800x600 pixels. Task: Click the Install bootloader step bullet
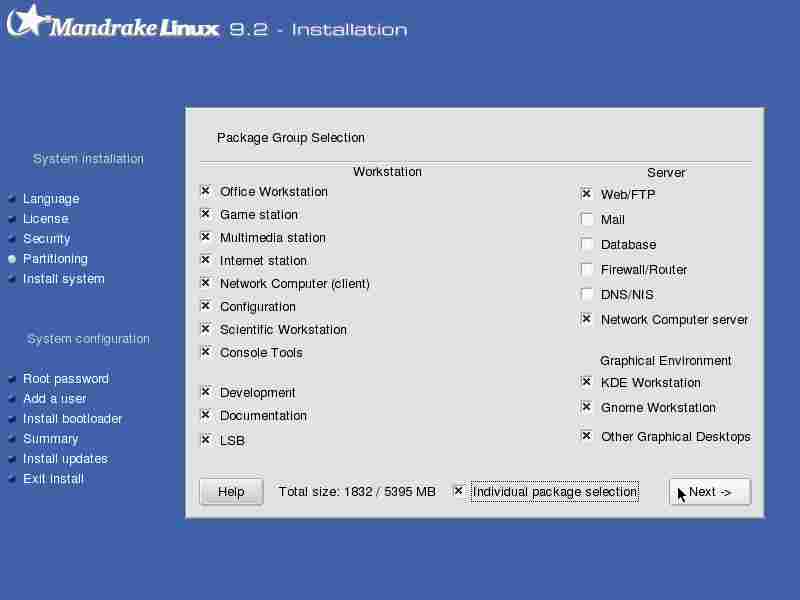[x=12, y=419]
